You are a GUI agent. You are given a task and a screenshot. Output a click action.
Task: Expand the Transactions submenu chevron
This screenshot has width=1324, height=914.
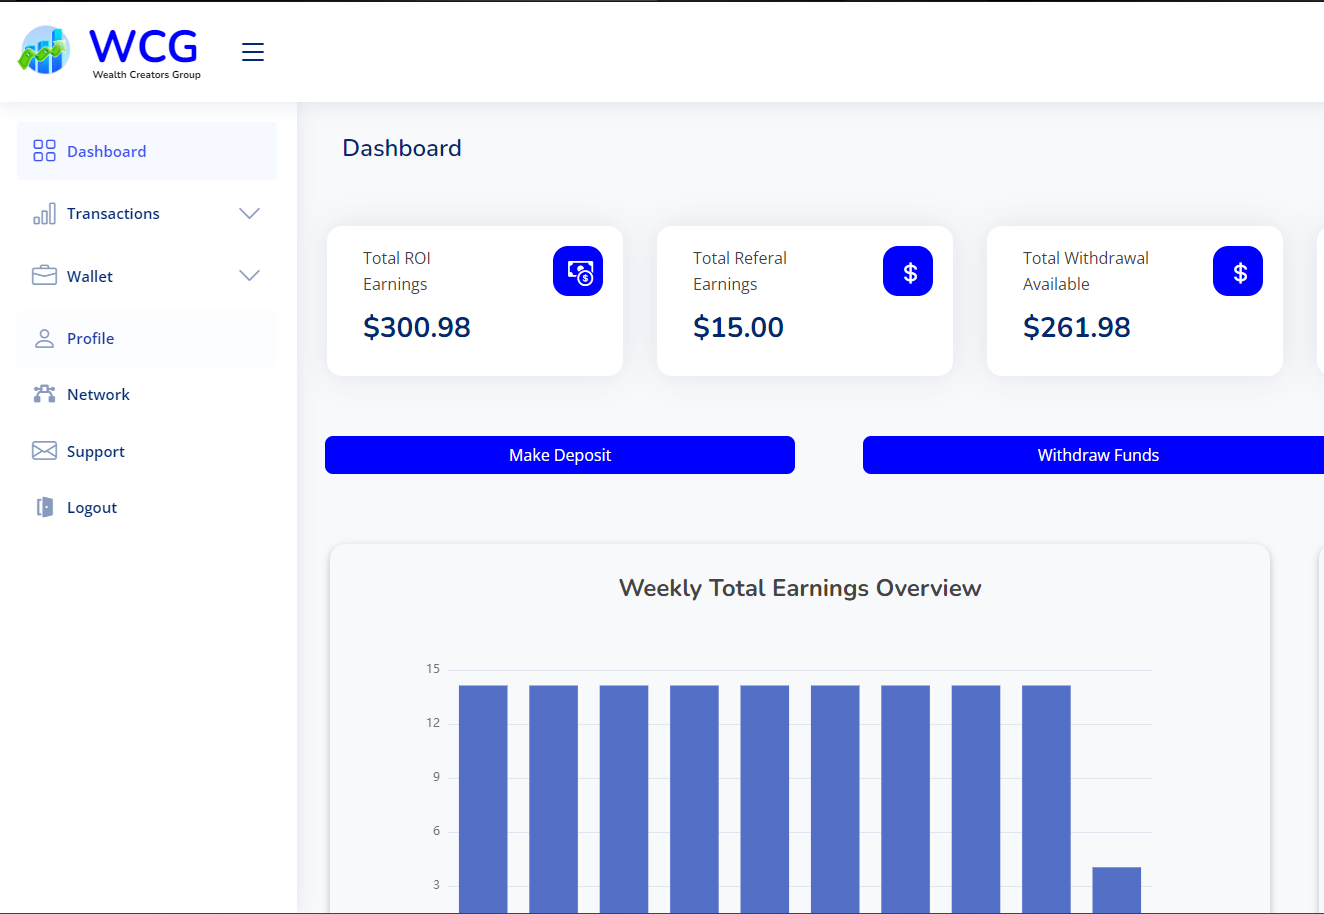(250, 213)
